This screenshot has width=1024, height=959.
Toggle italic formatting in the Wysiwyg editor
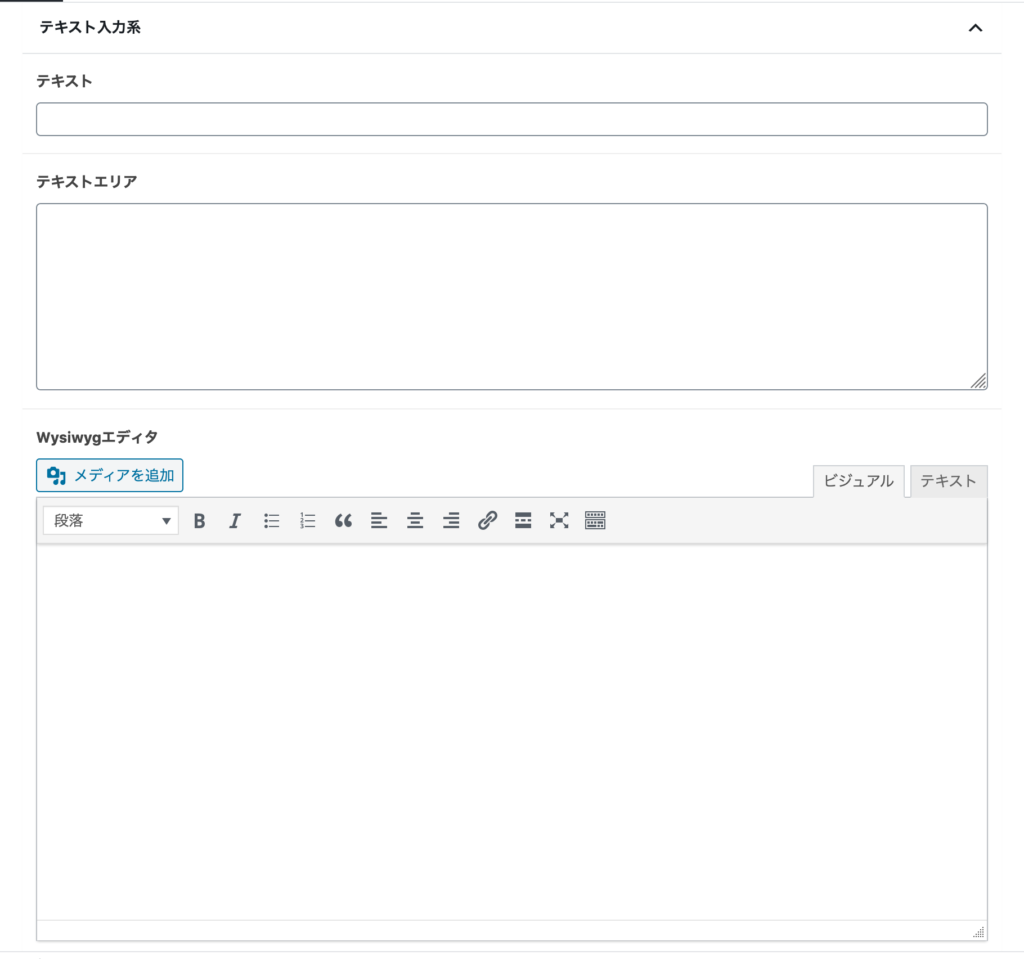(235, 521)
